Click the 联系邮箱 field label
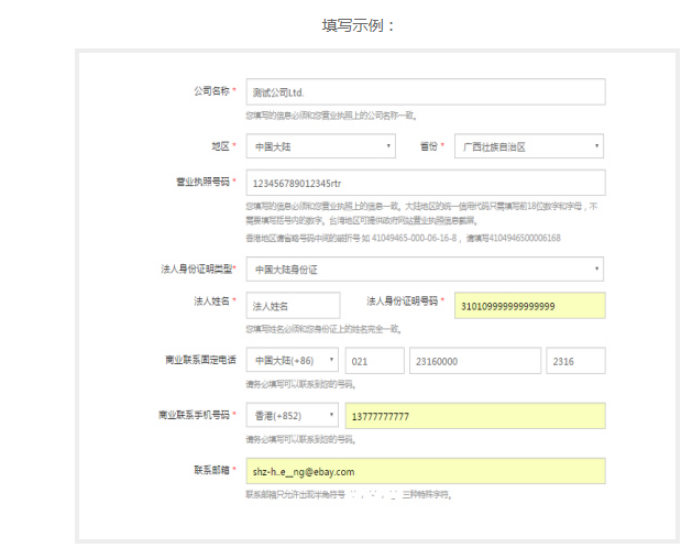This screenshot has height=548, width=692. click(211, 470)
